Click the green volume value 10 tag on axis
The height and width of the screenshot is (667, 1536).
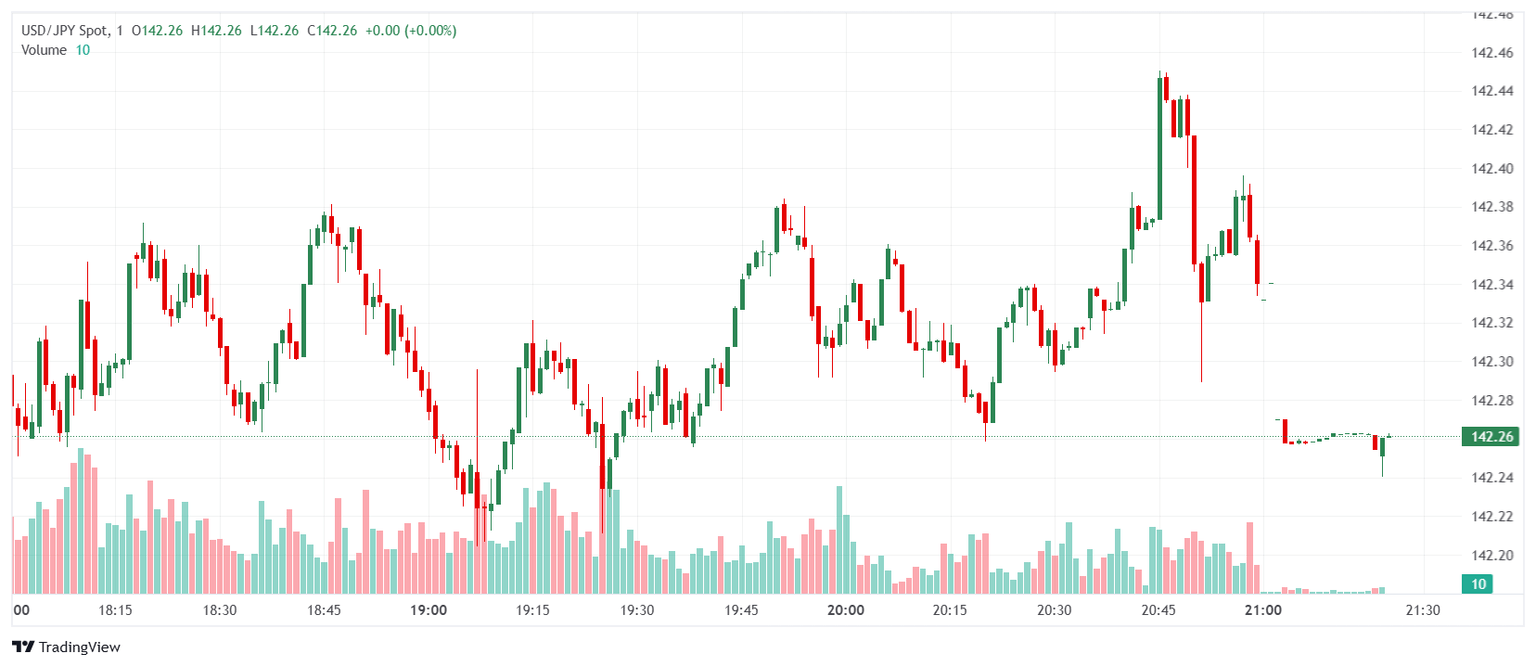tap(1476, 584)
